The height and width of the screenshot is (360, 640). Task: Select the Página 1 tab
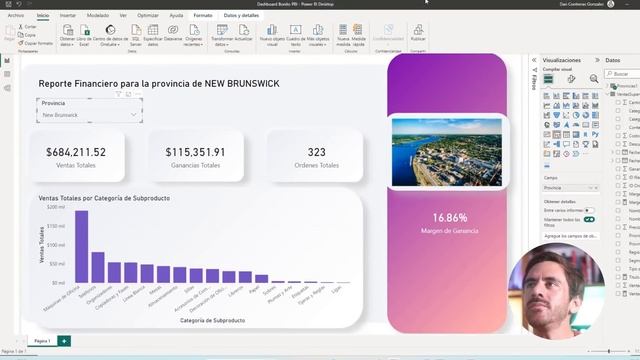pyautogui.click(x=42, y=341)
